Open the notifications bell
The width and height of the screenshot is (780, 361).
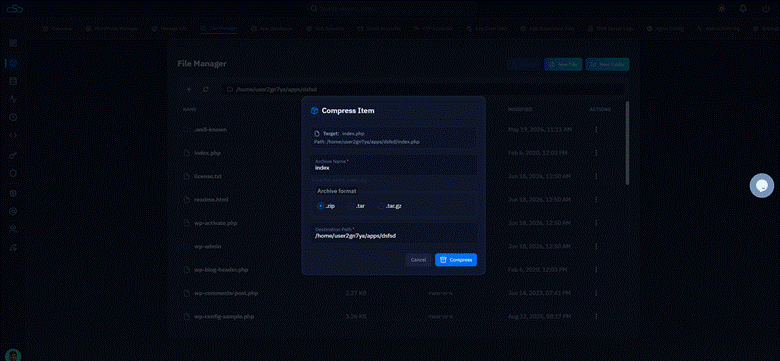pyautogui.click(x=743, y=8)
